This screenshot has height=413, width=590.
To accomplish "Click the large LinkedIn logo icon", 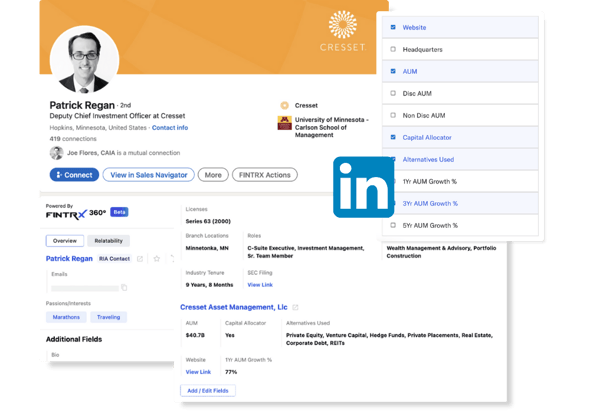I will (x=363, y=187).
